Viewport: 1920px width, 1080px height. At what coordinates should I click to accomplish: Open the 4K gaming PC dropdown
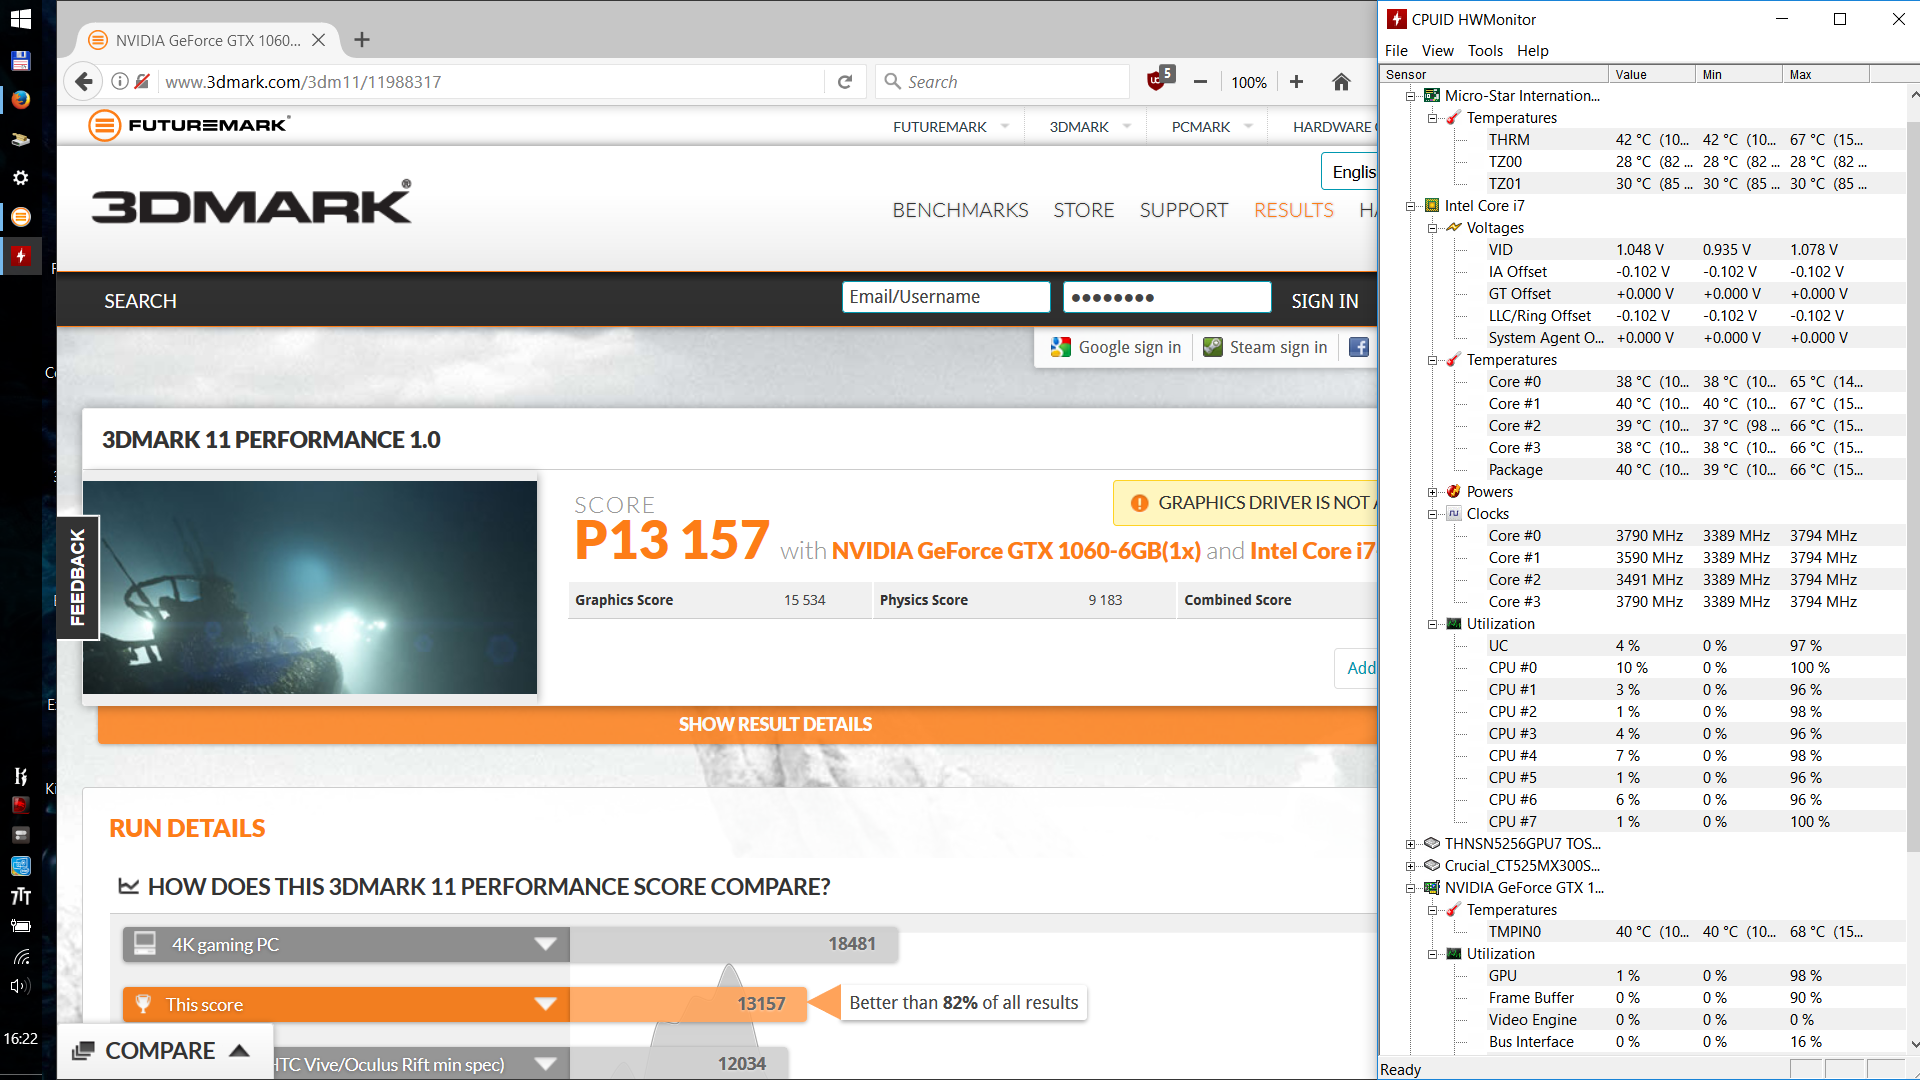pyautogui.click(x=545, y=944)
